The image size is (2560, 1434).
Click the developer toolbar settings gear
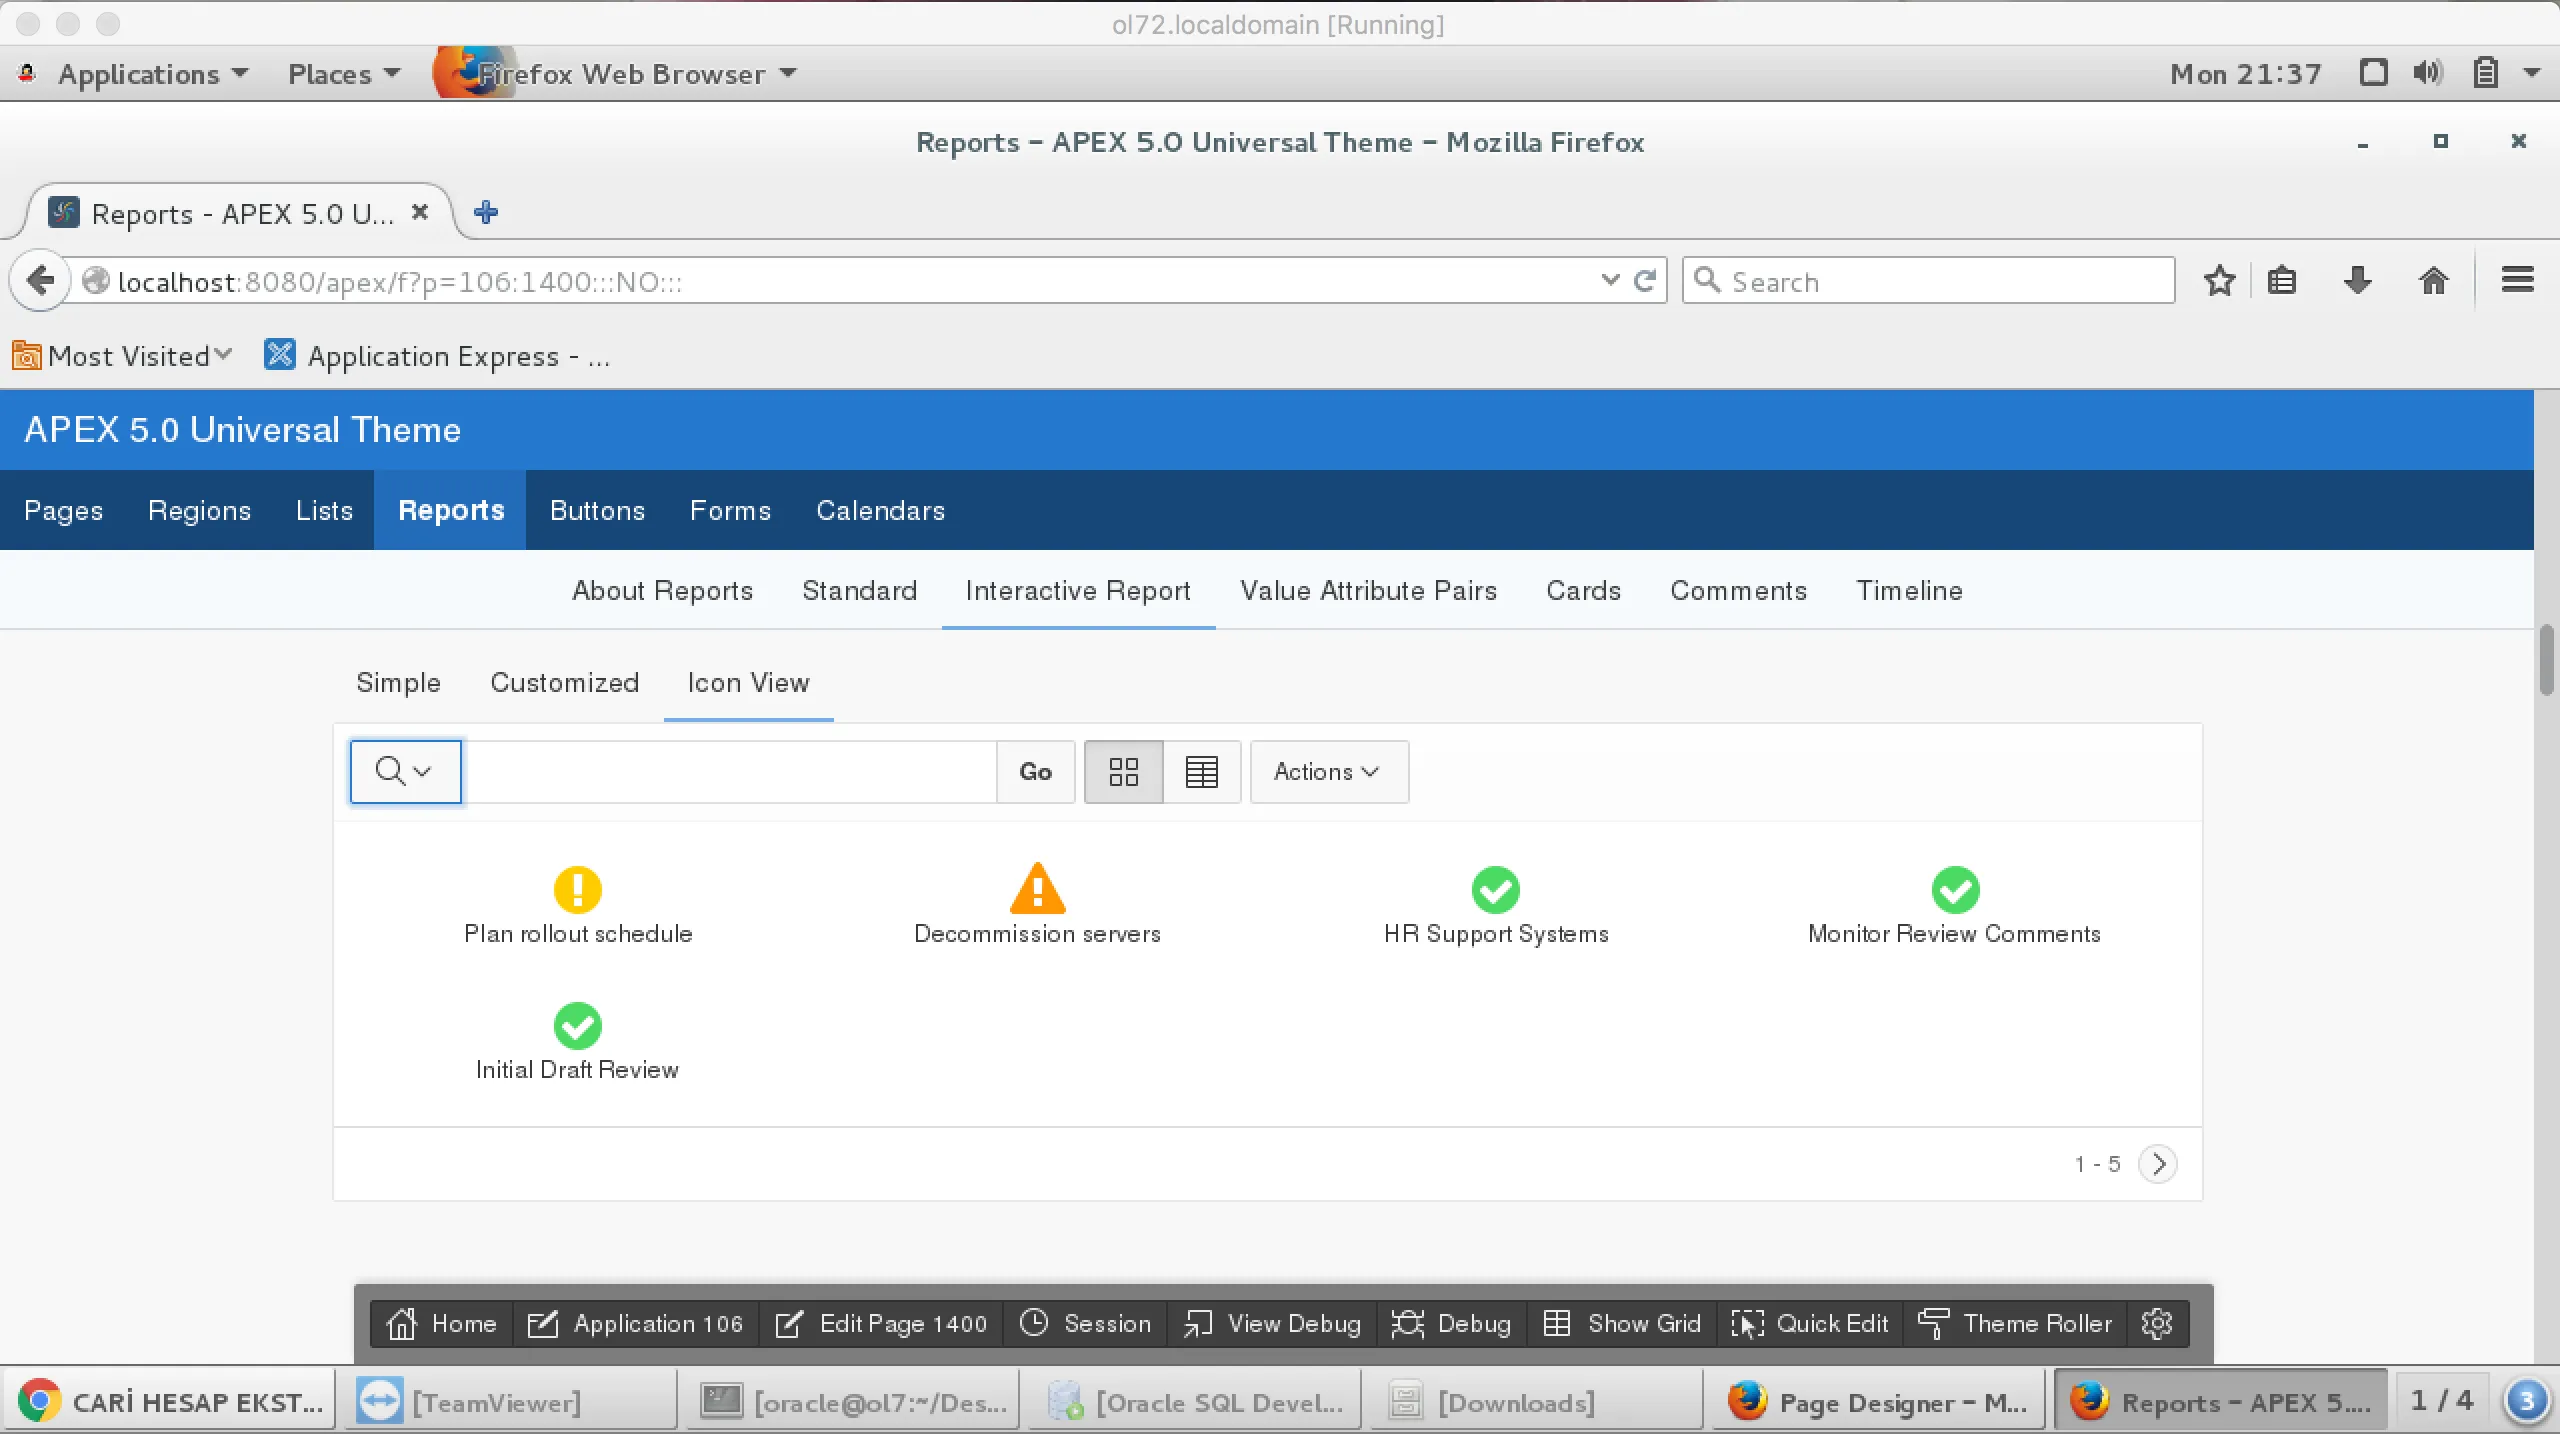[x=2157, y=1323]
